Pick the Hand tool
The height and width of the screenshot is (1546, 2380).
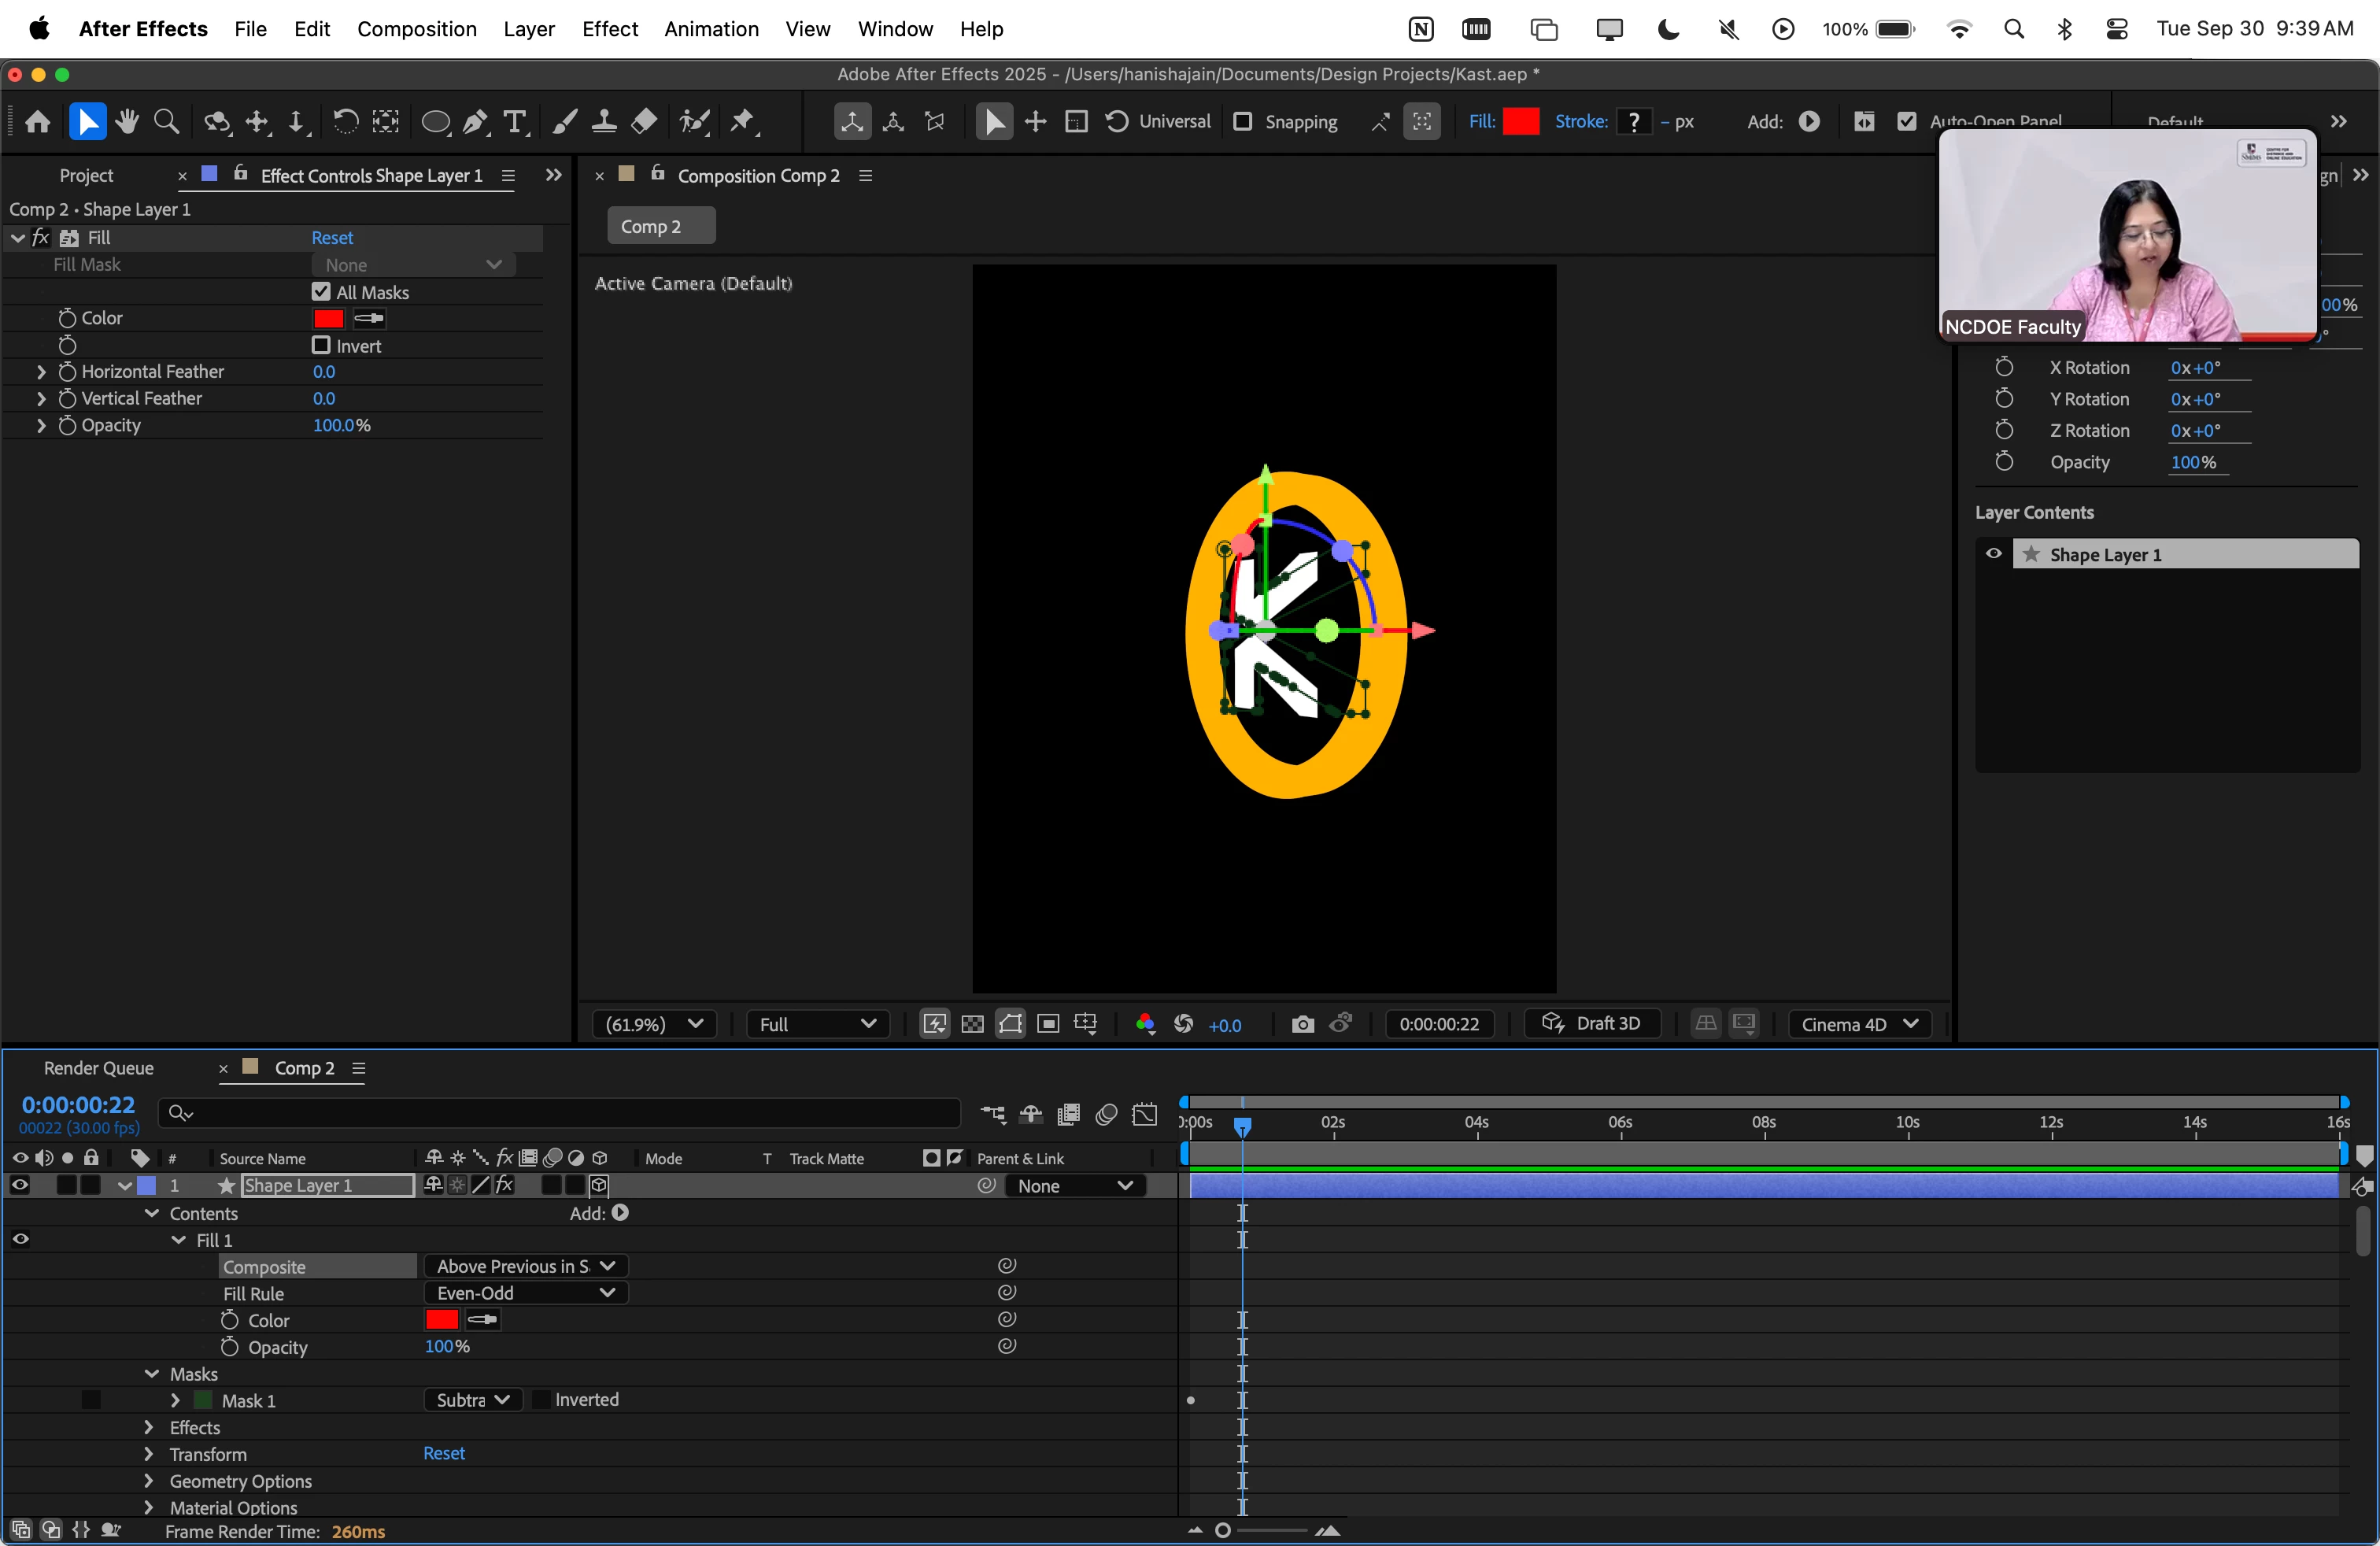pos(127,122)
